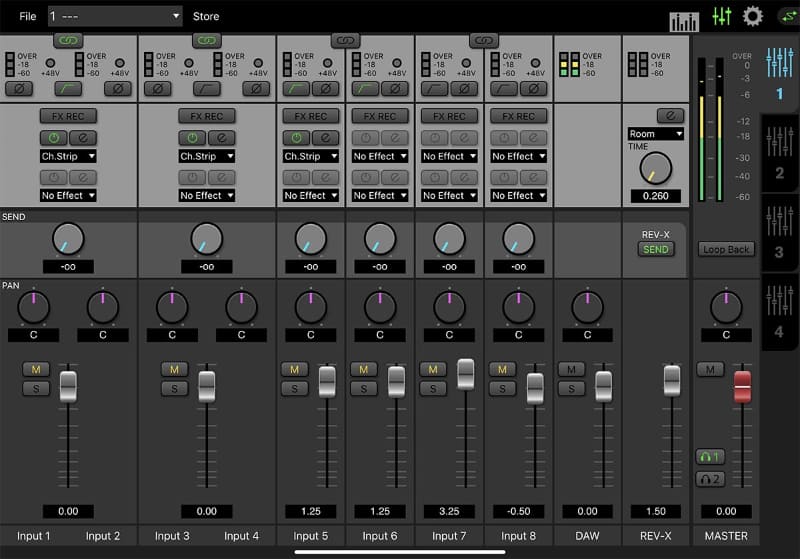Toggle high-pass filter on Input 3/4 strip
Screen dimensions: 800x559
pyautogui.click(x=207, y=89)
